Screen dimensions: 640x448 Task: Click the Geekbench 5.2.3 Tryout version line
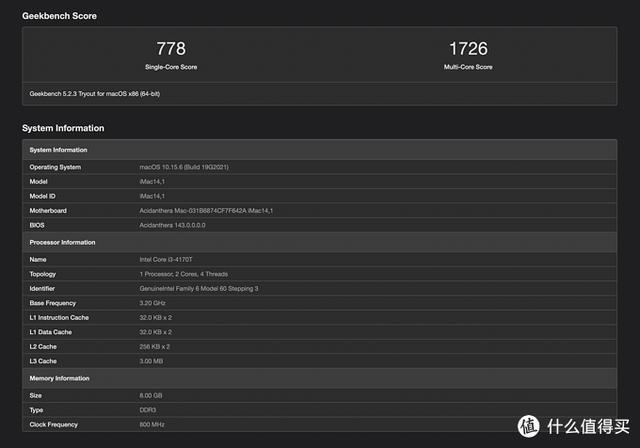coord(95,94)
